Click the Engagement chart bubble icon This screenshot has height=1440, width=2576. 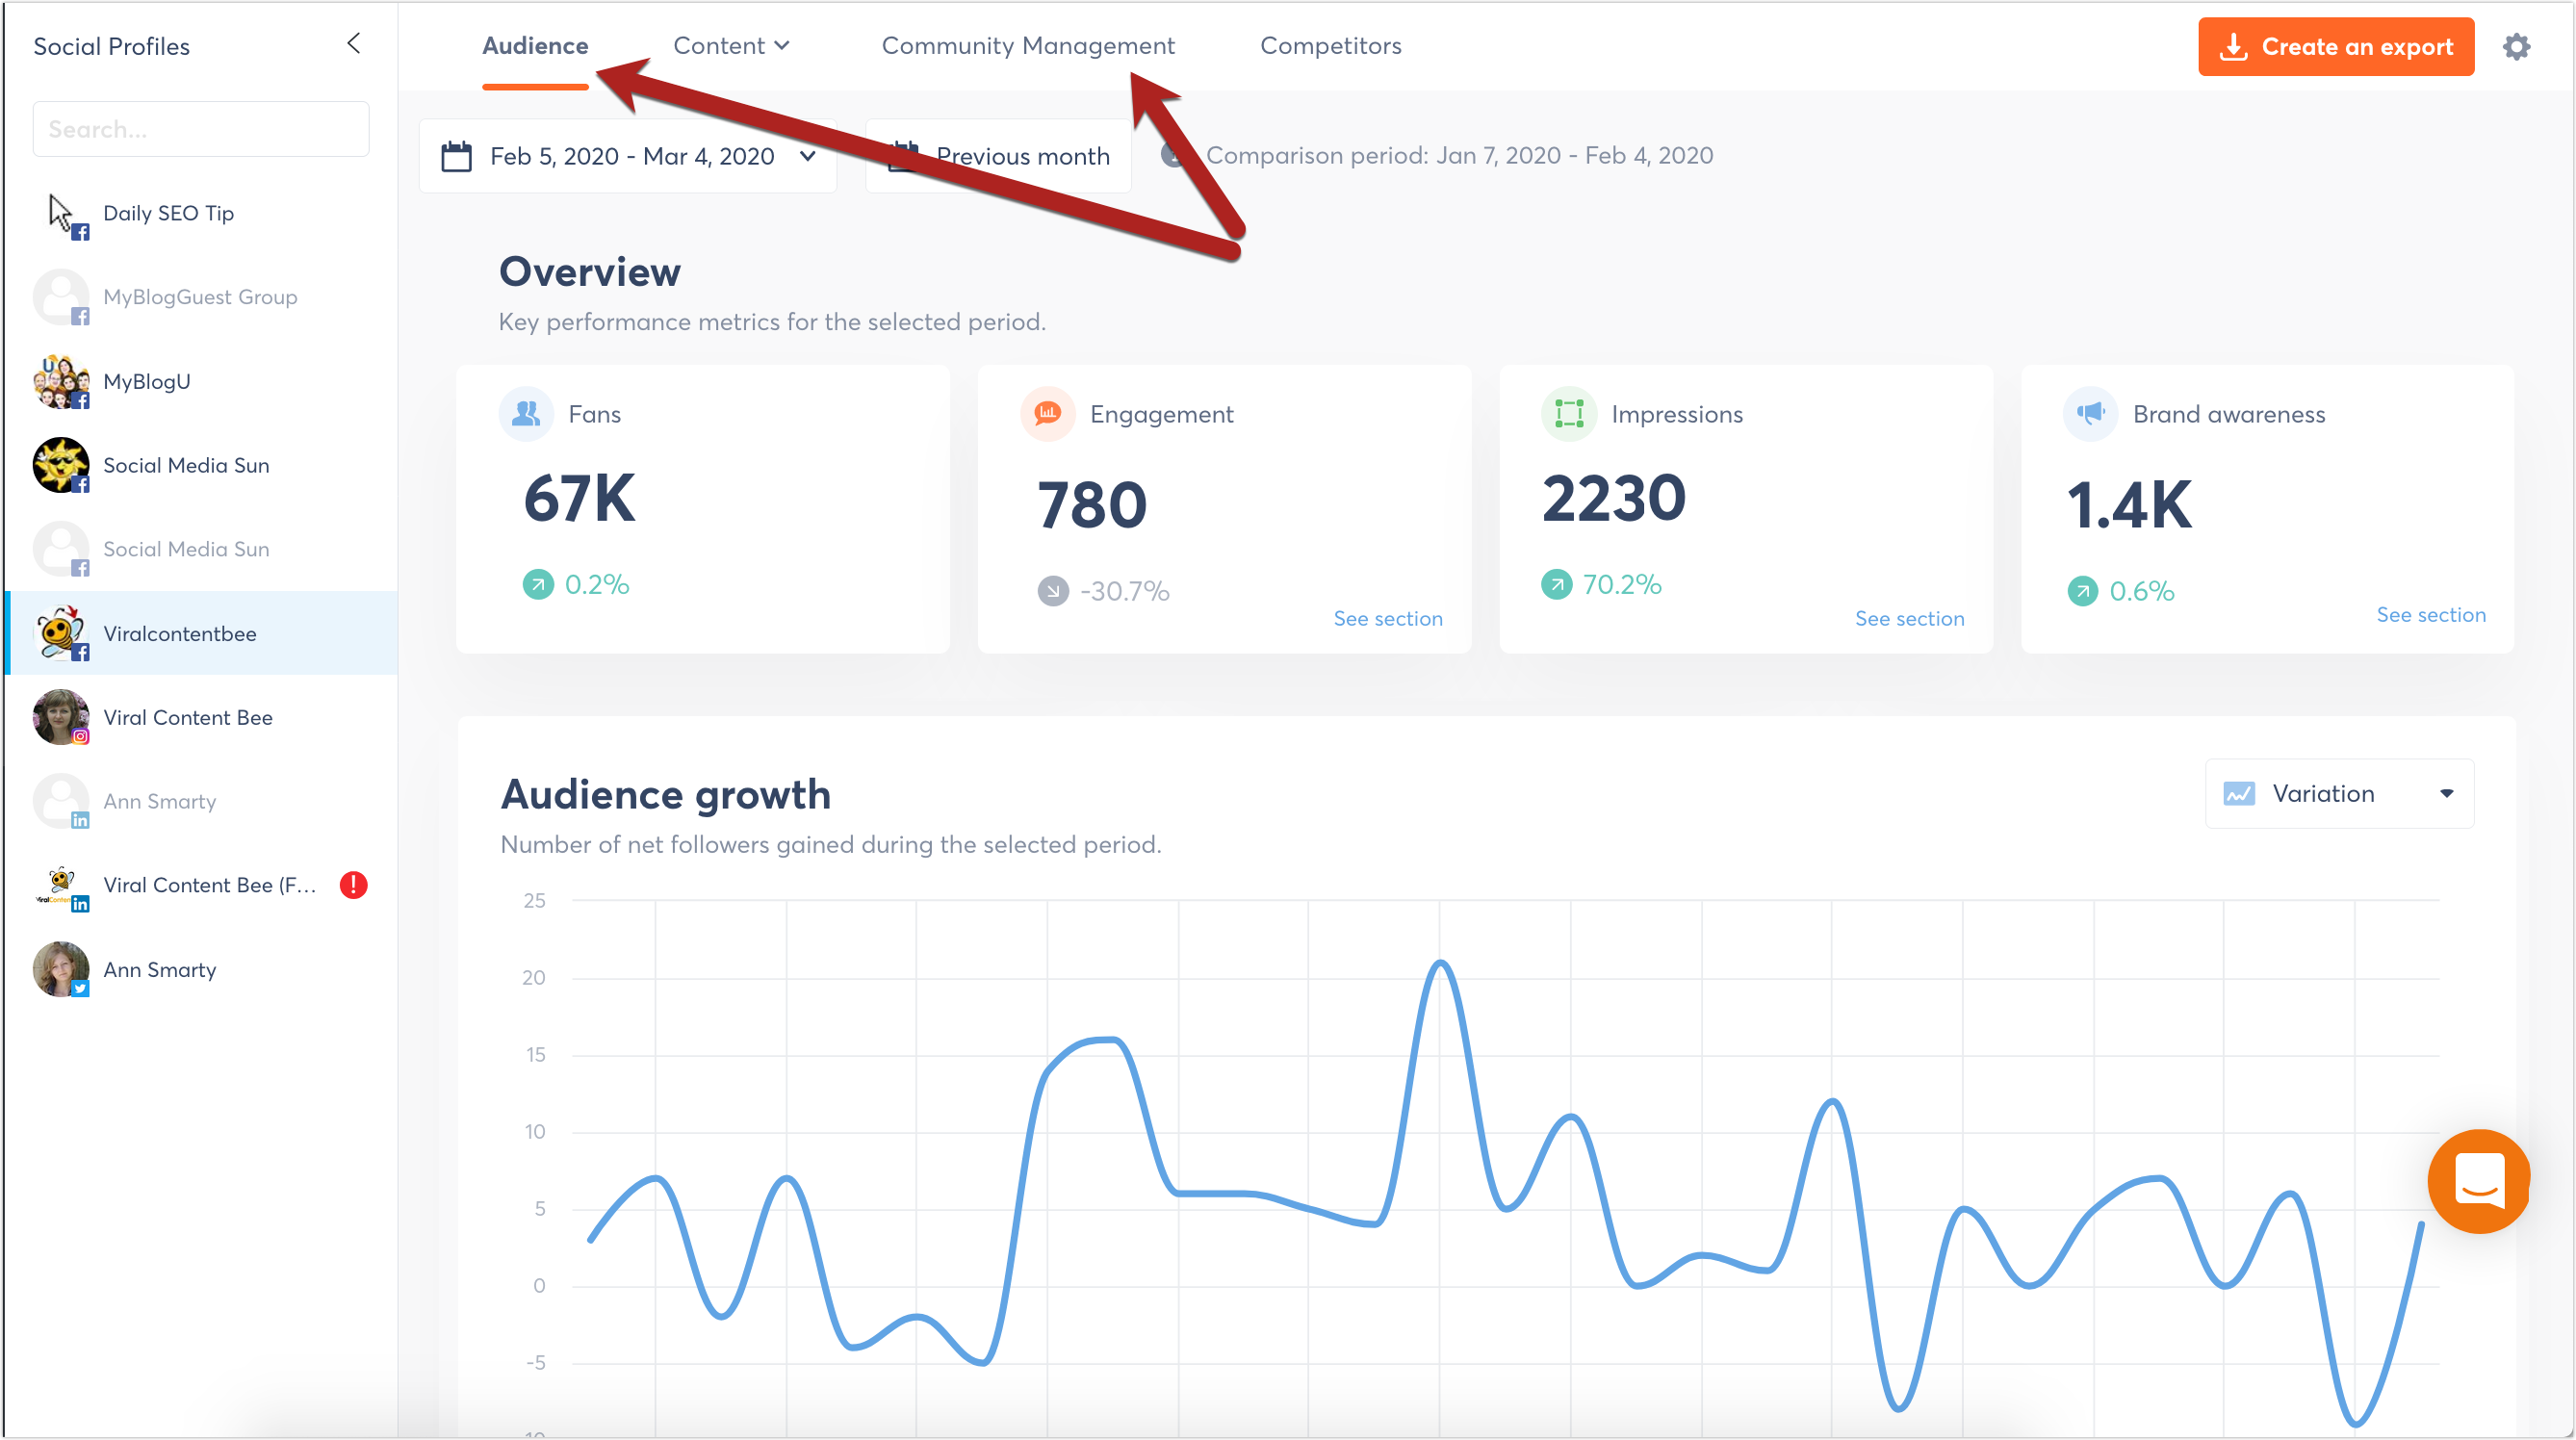pyautogui.click(x=1047, y=414)
